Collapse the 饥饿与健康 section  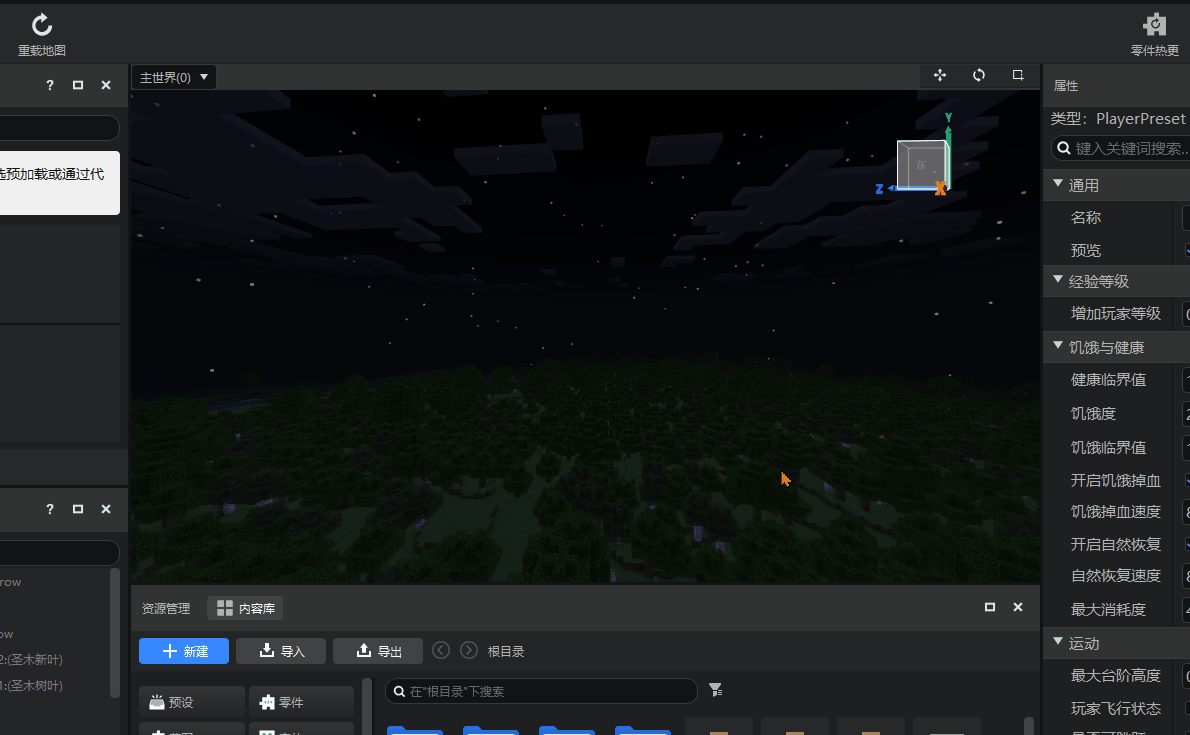[1058, 345]
